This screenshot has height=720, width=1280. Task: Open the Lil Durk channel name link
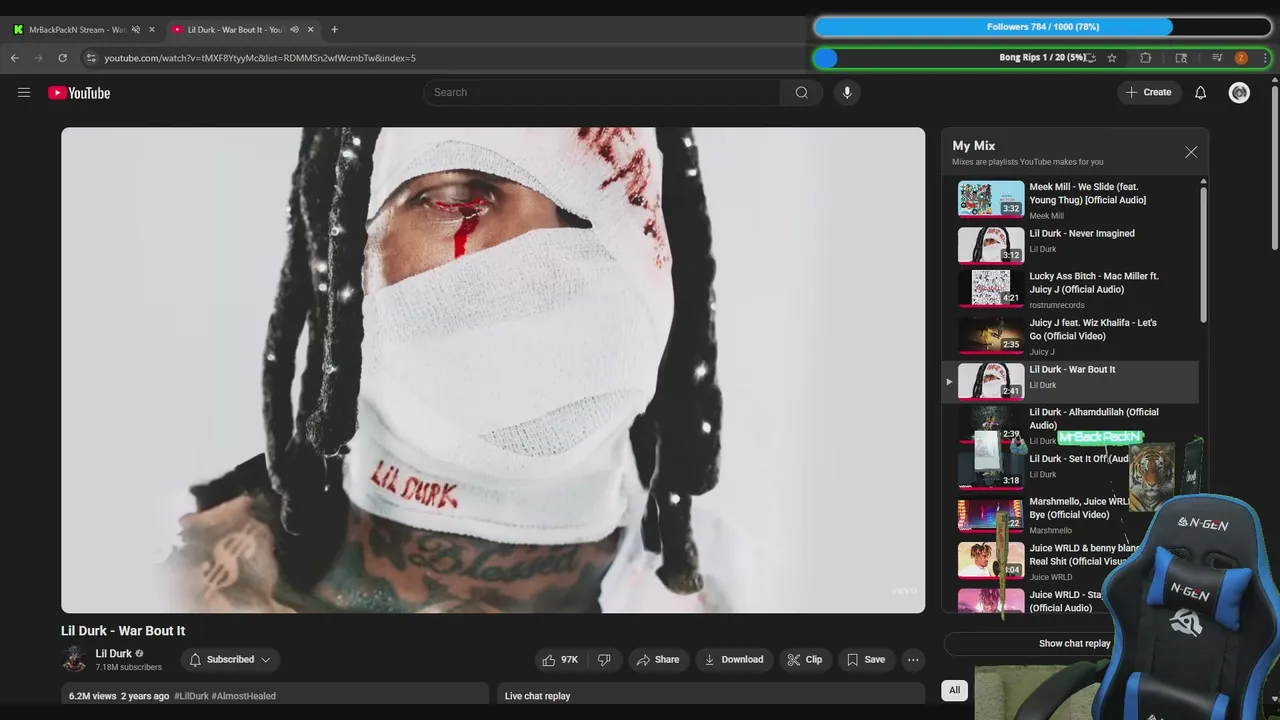click(x=114, y=653)
